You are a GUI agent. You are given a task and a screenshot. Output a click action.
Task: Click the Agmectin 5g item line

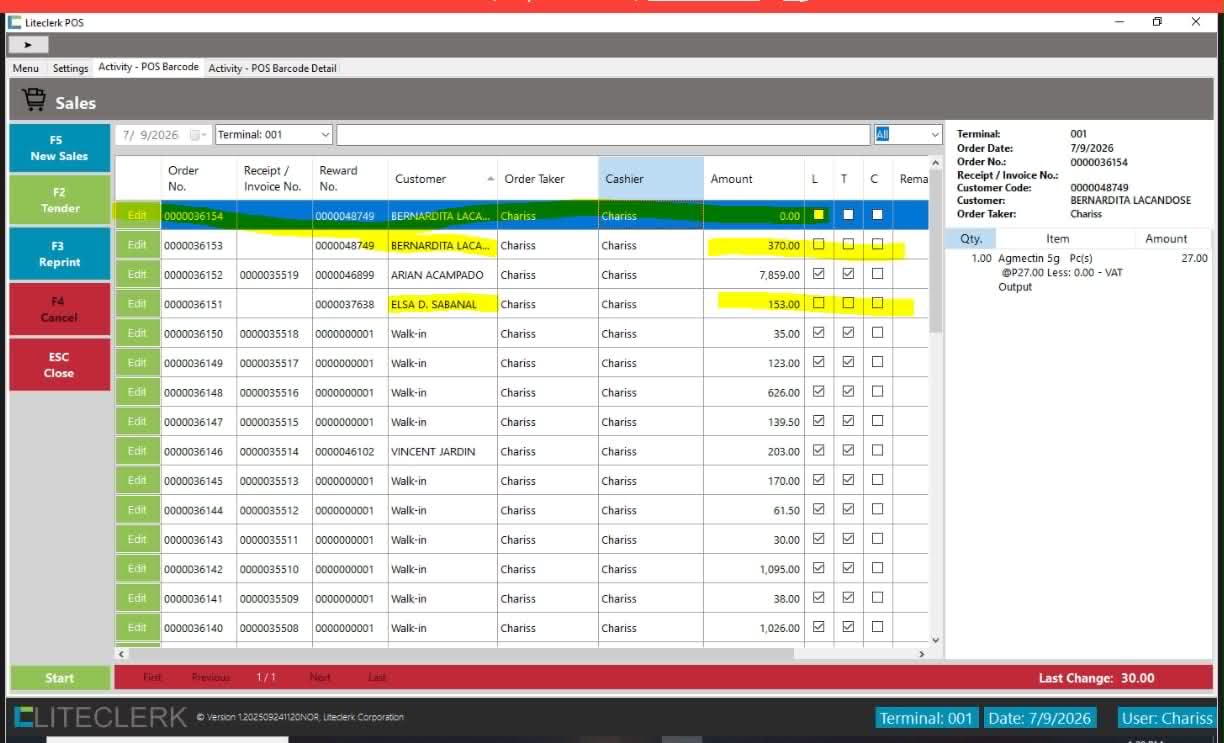[1078, 272]
